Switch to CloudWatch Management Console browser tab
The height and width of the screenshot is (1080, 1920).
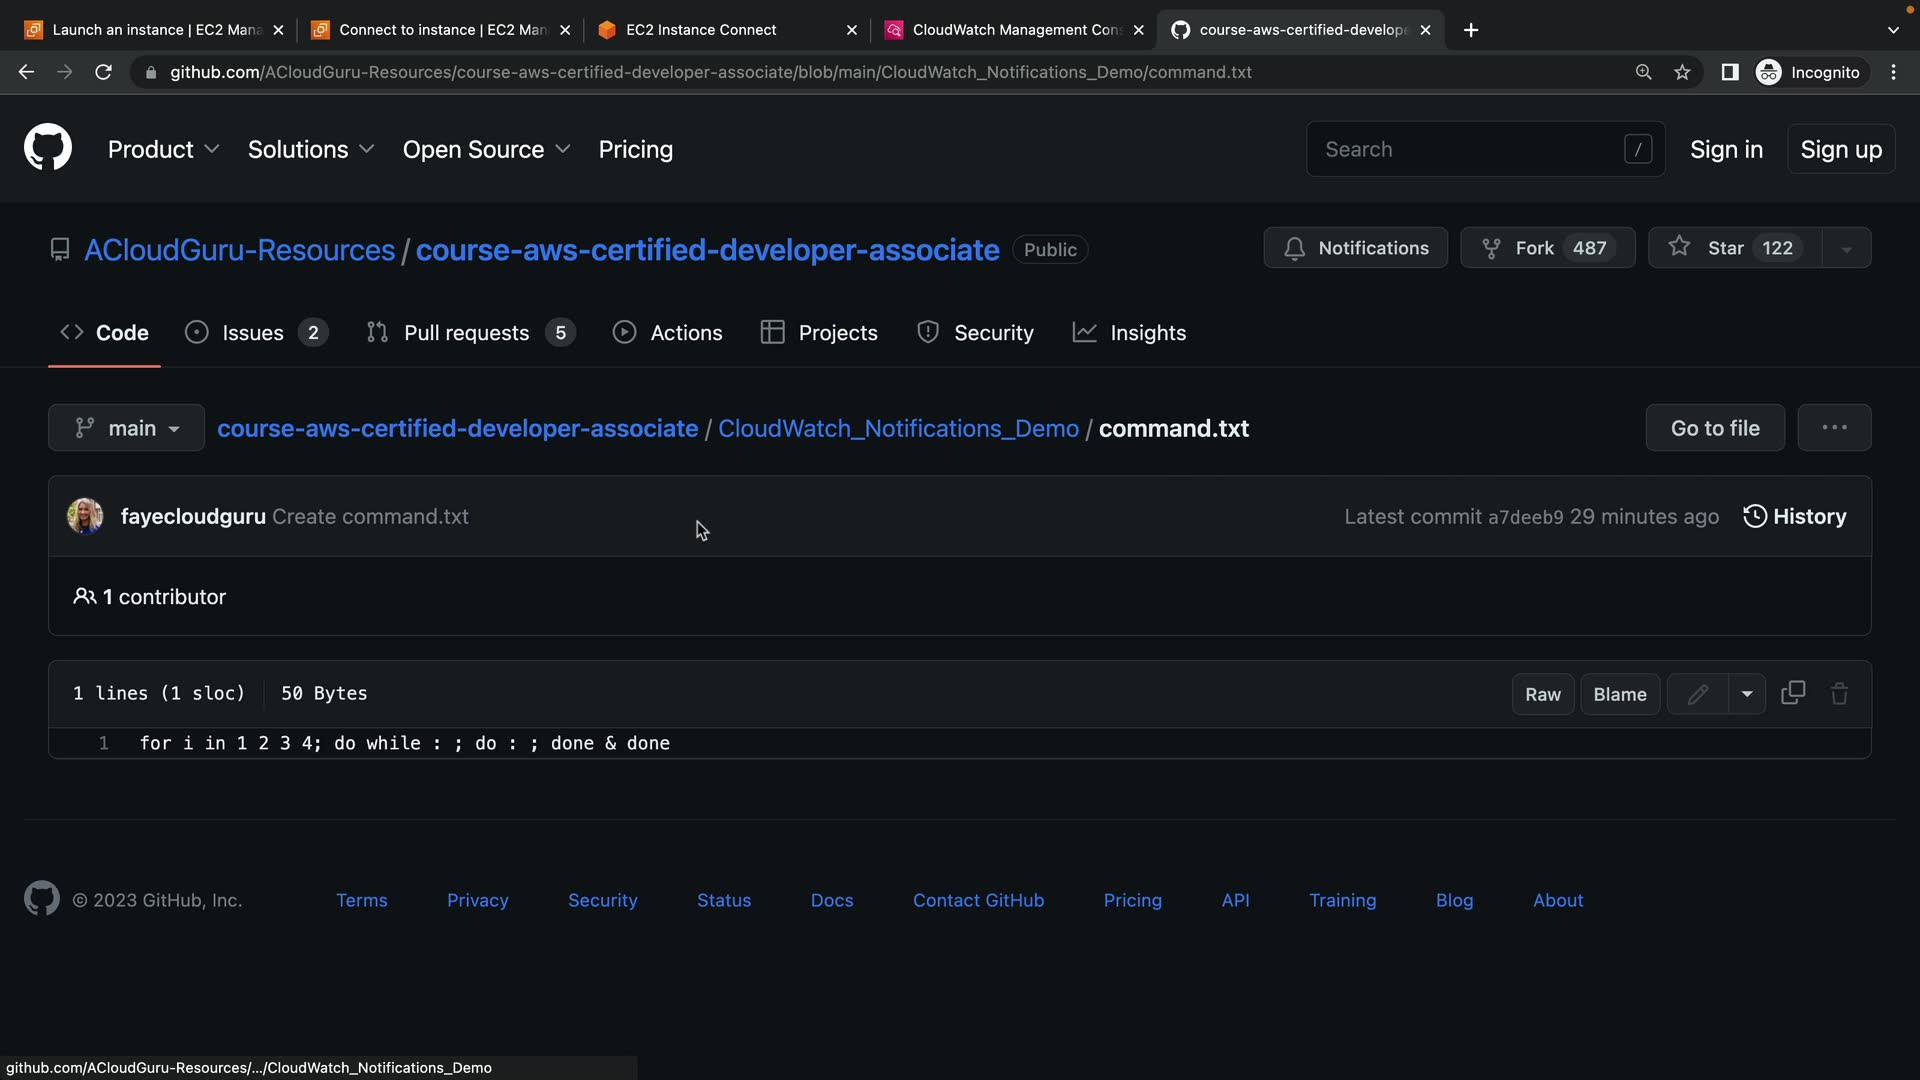1014,30
